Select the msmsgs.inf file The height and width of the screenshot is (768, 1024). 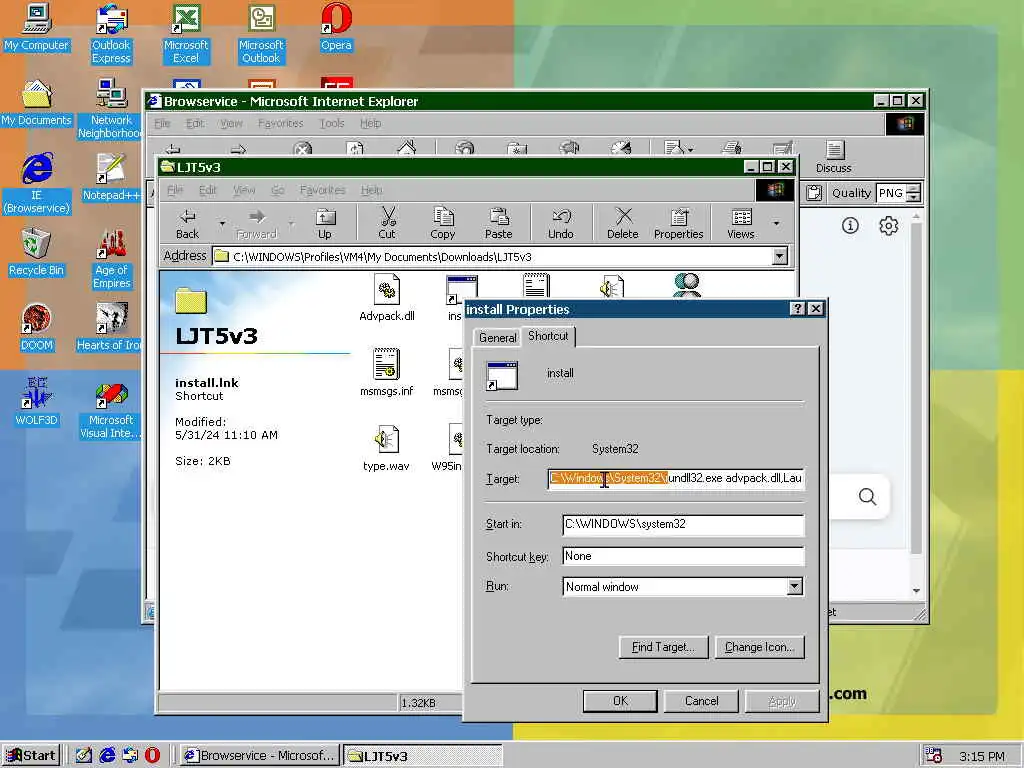pos(387,372)
